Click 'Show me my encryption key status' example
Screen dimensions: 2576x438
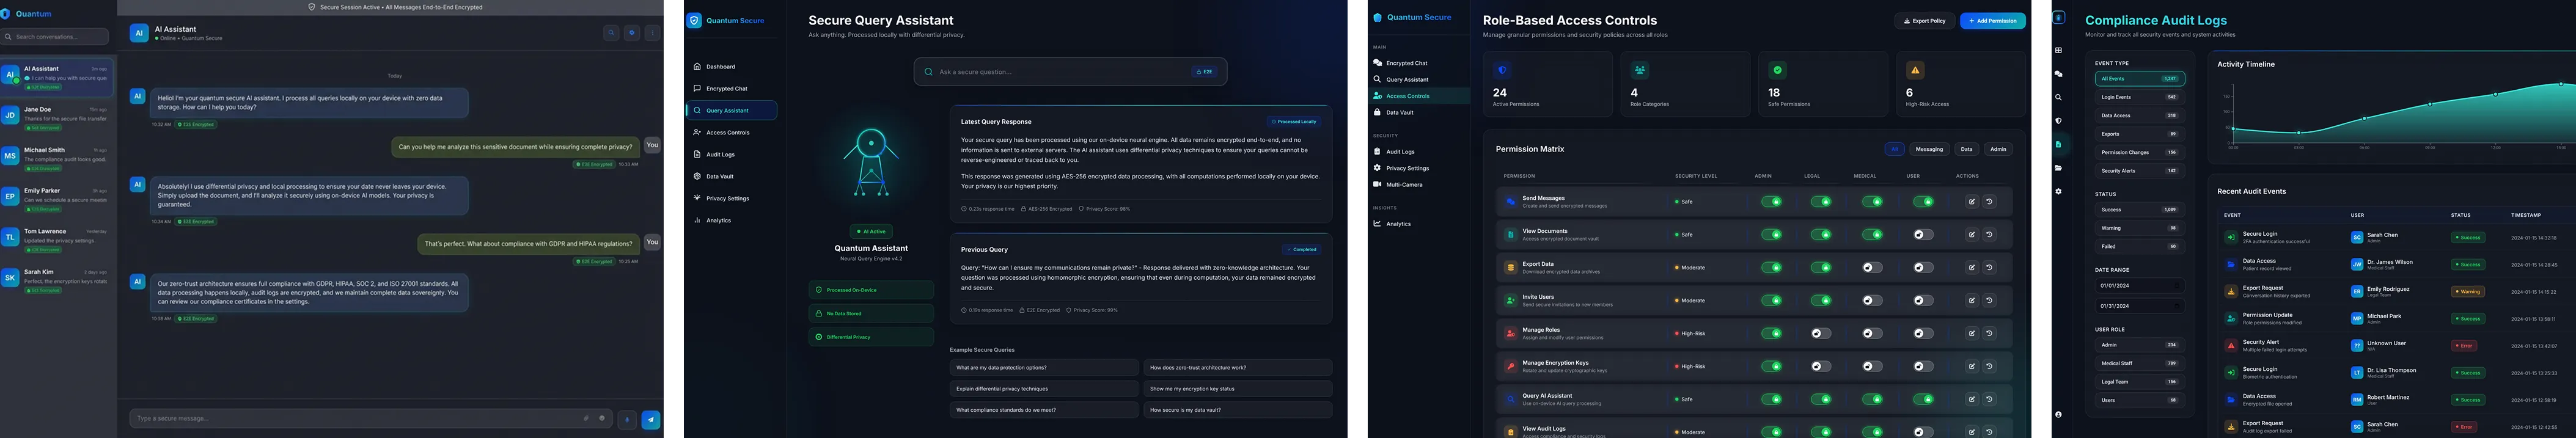click(x=1238, y=389)
